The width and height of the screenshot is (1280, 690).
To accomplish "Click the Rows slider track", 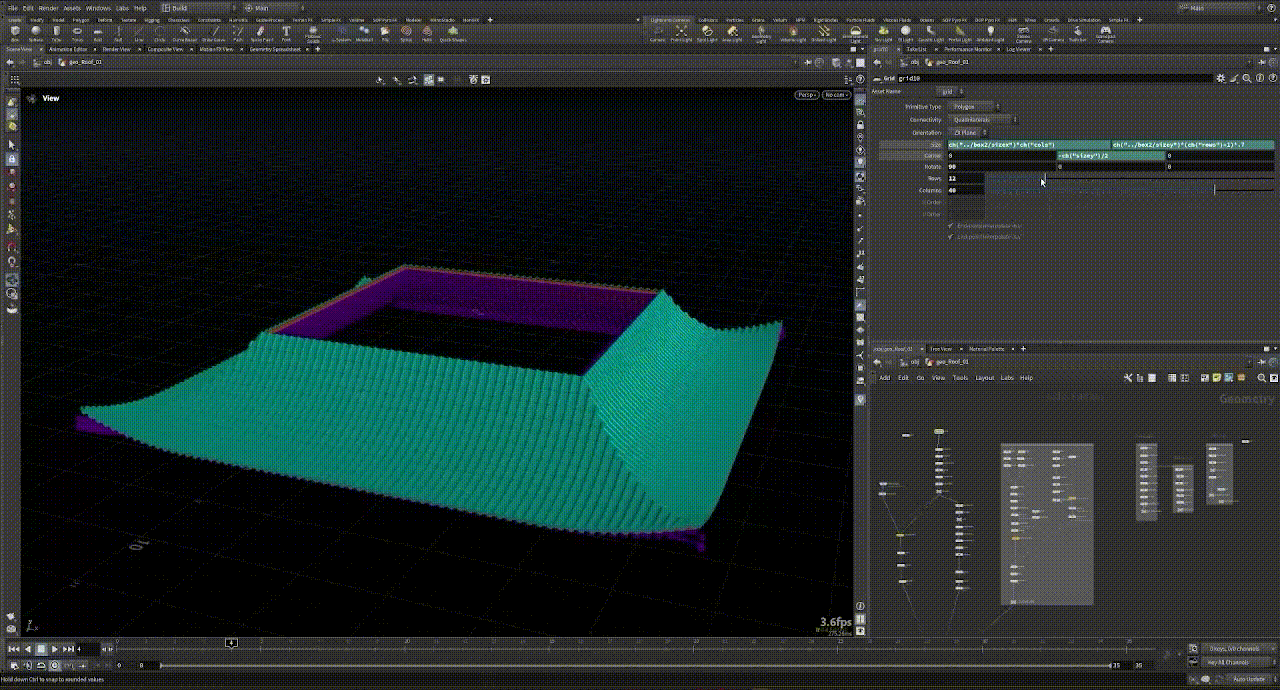I will (x=1130, y=178).
